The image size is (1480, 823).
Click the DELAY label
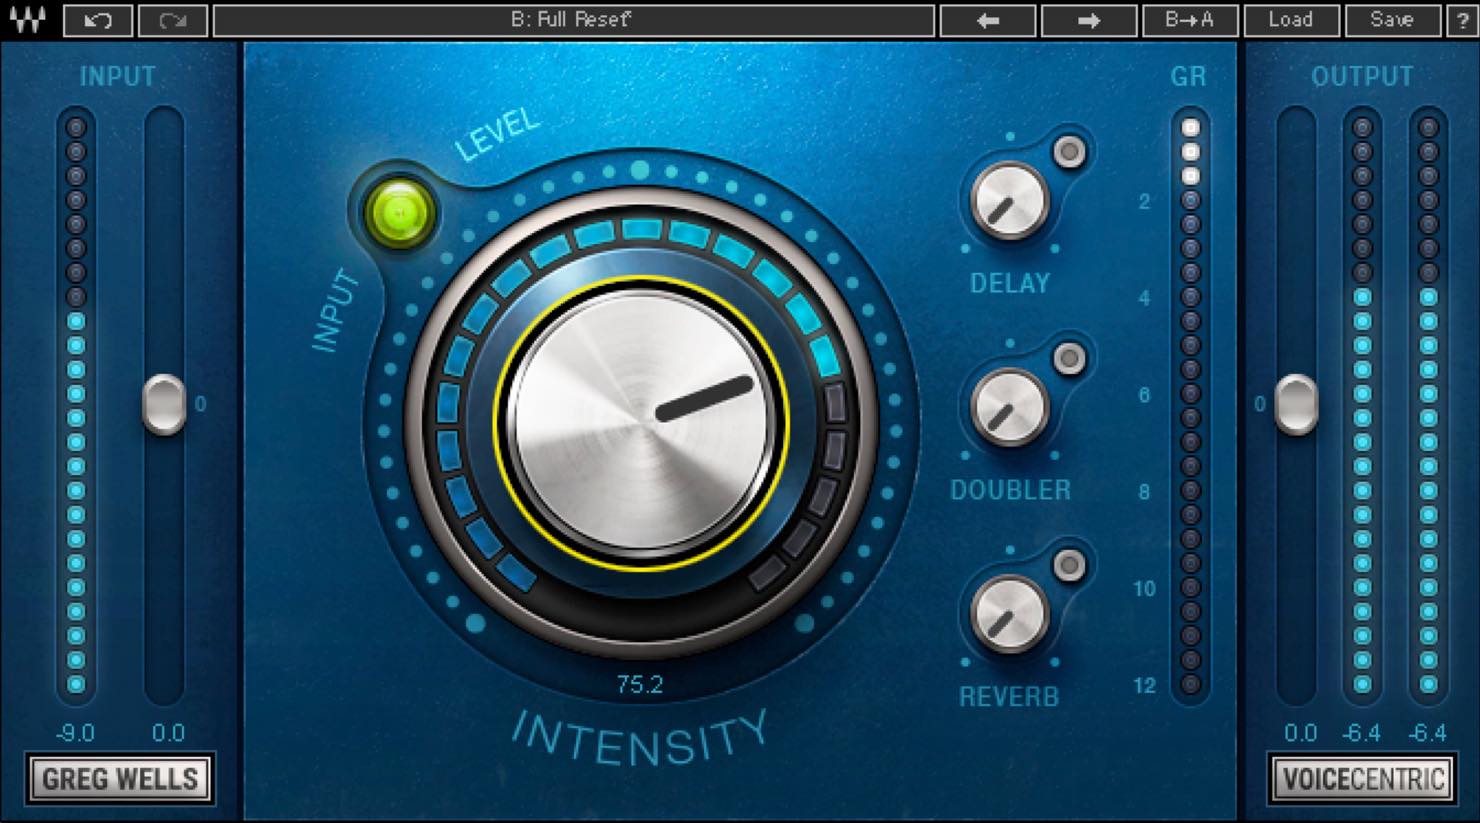pyautogui.click(x=1010, y=284)
